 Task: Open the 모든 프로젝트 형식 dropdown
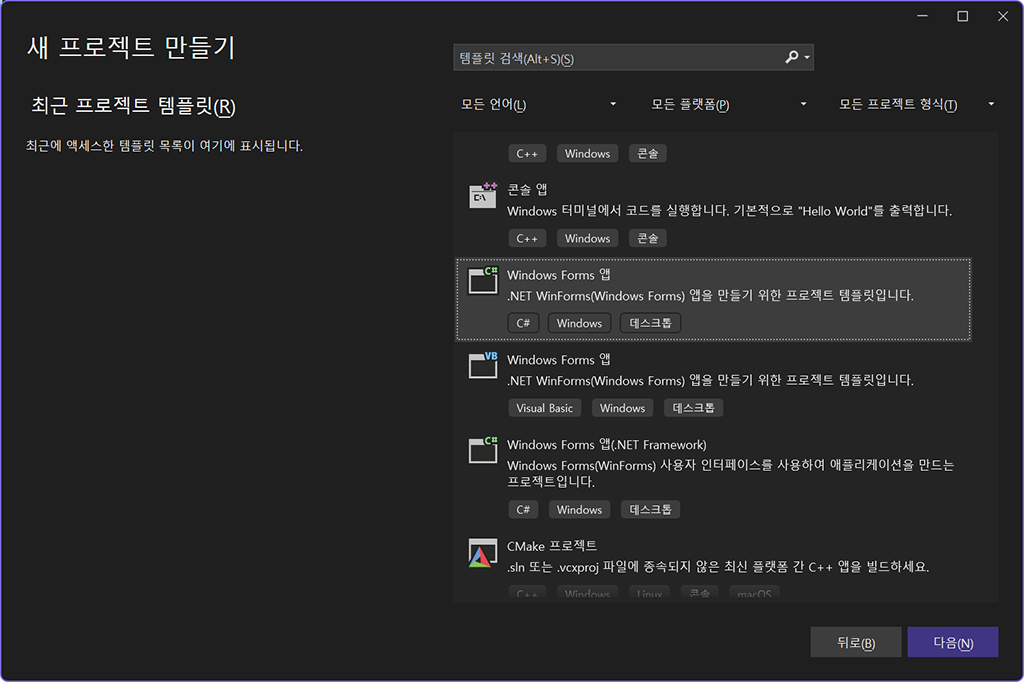pyautogui.click(x=916, y=104)
